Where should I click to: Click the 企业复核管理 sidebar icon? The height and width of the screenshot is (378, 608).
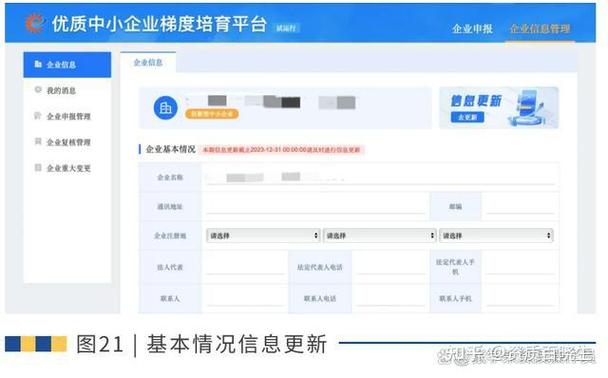point(38,141)
